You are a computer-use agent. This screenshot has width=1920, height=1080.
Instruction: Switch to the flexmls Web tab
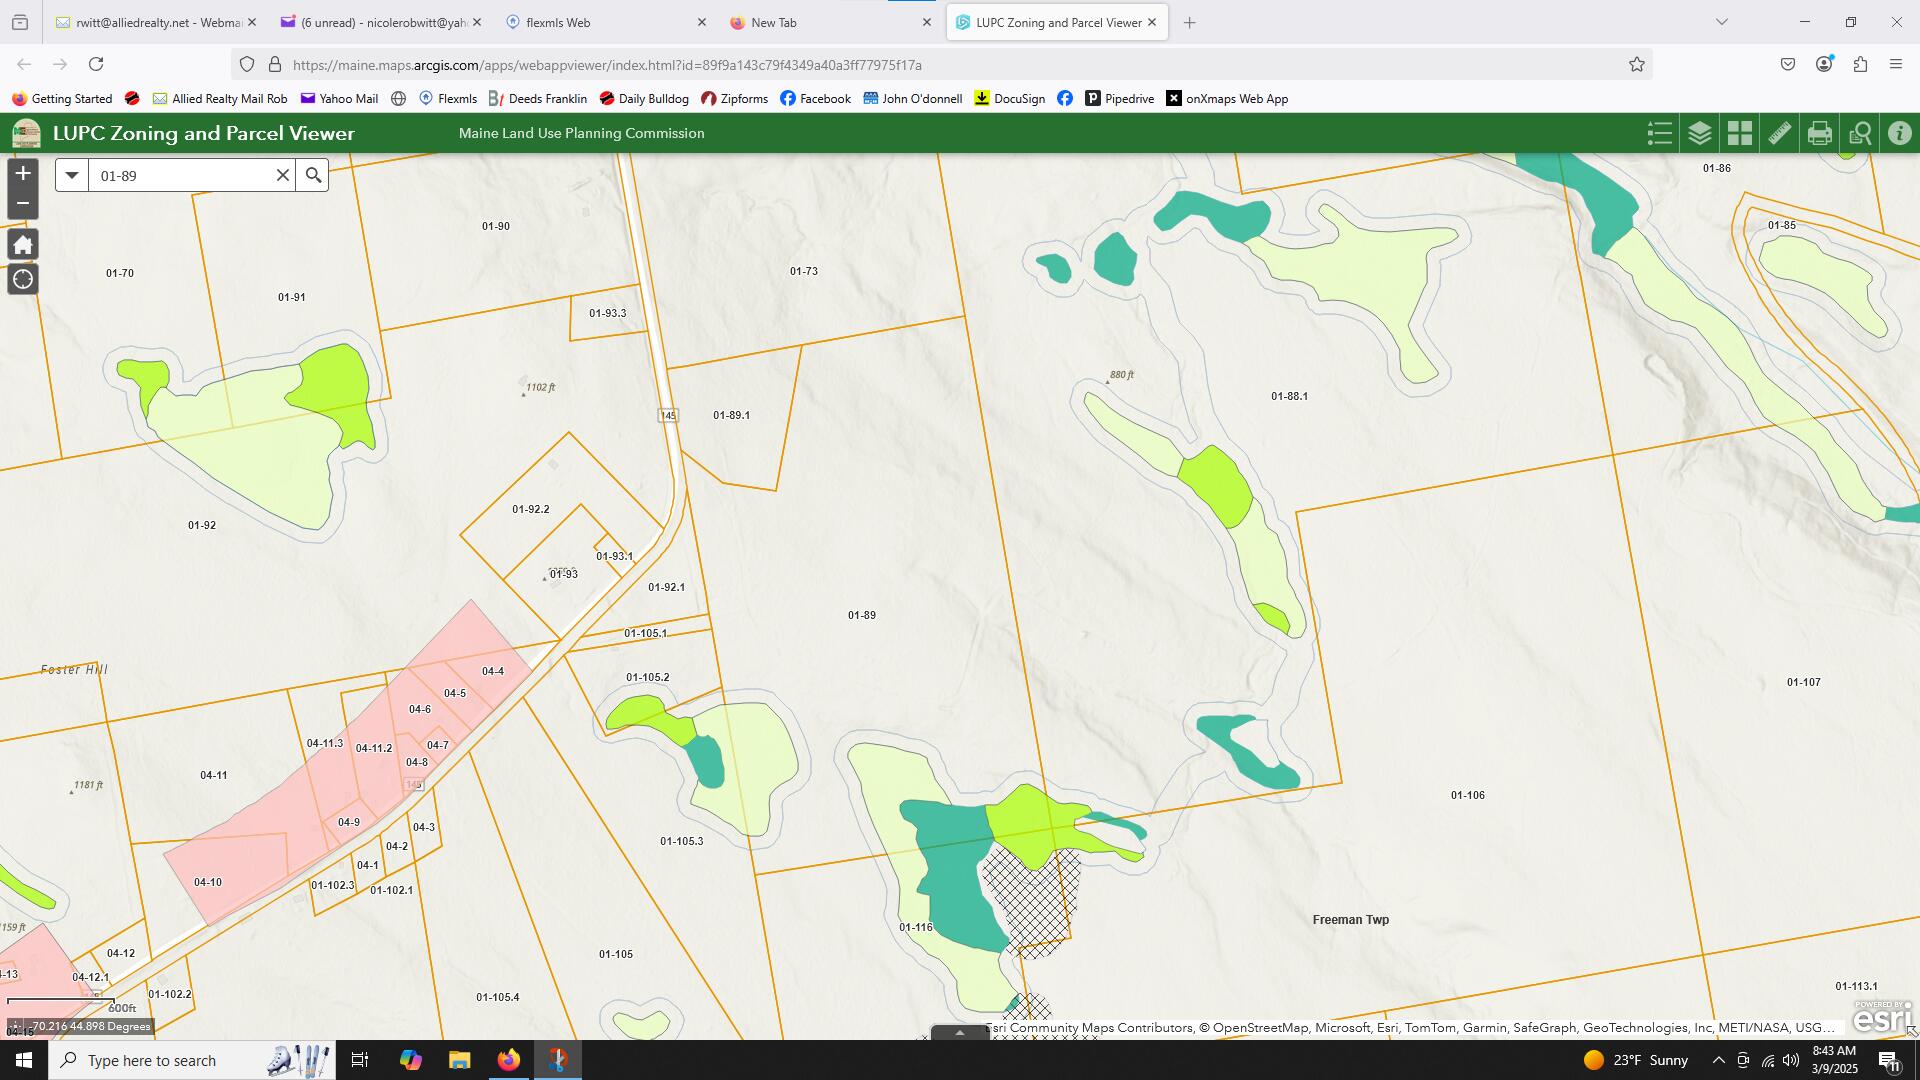pyautogui.click(x=558, y=22)
